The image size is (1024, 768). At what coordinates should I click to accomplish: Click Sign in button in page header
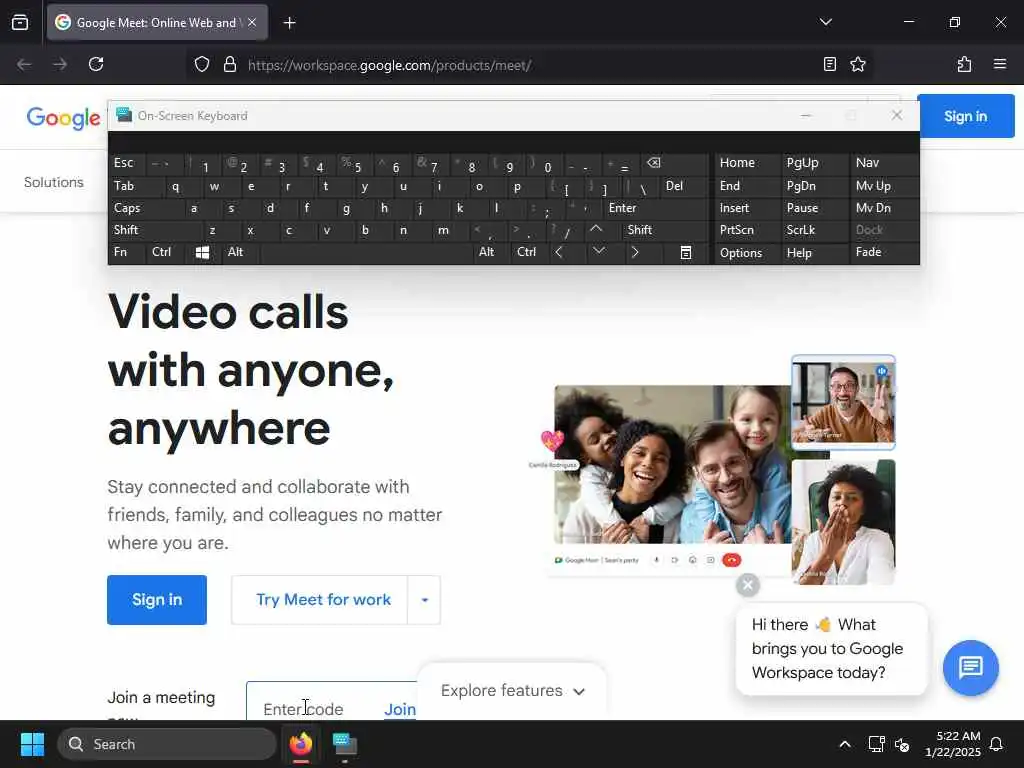(x=965, y=116)
